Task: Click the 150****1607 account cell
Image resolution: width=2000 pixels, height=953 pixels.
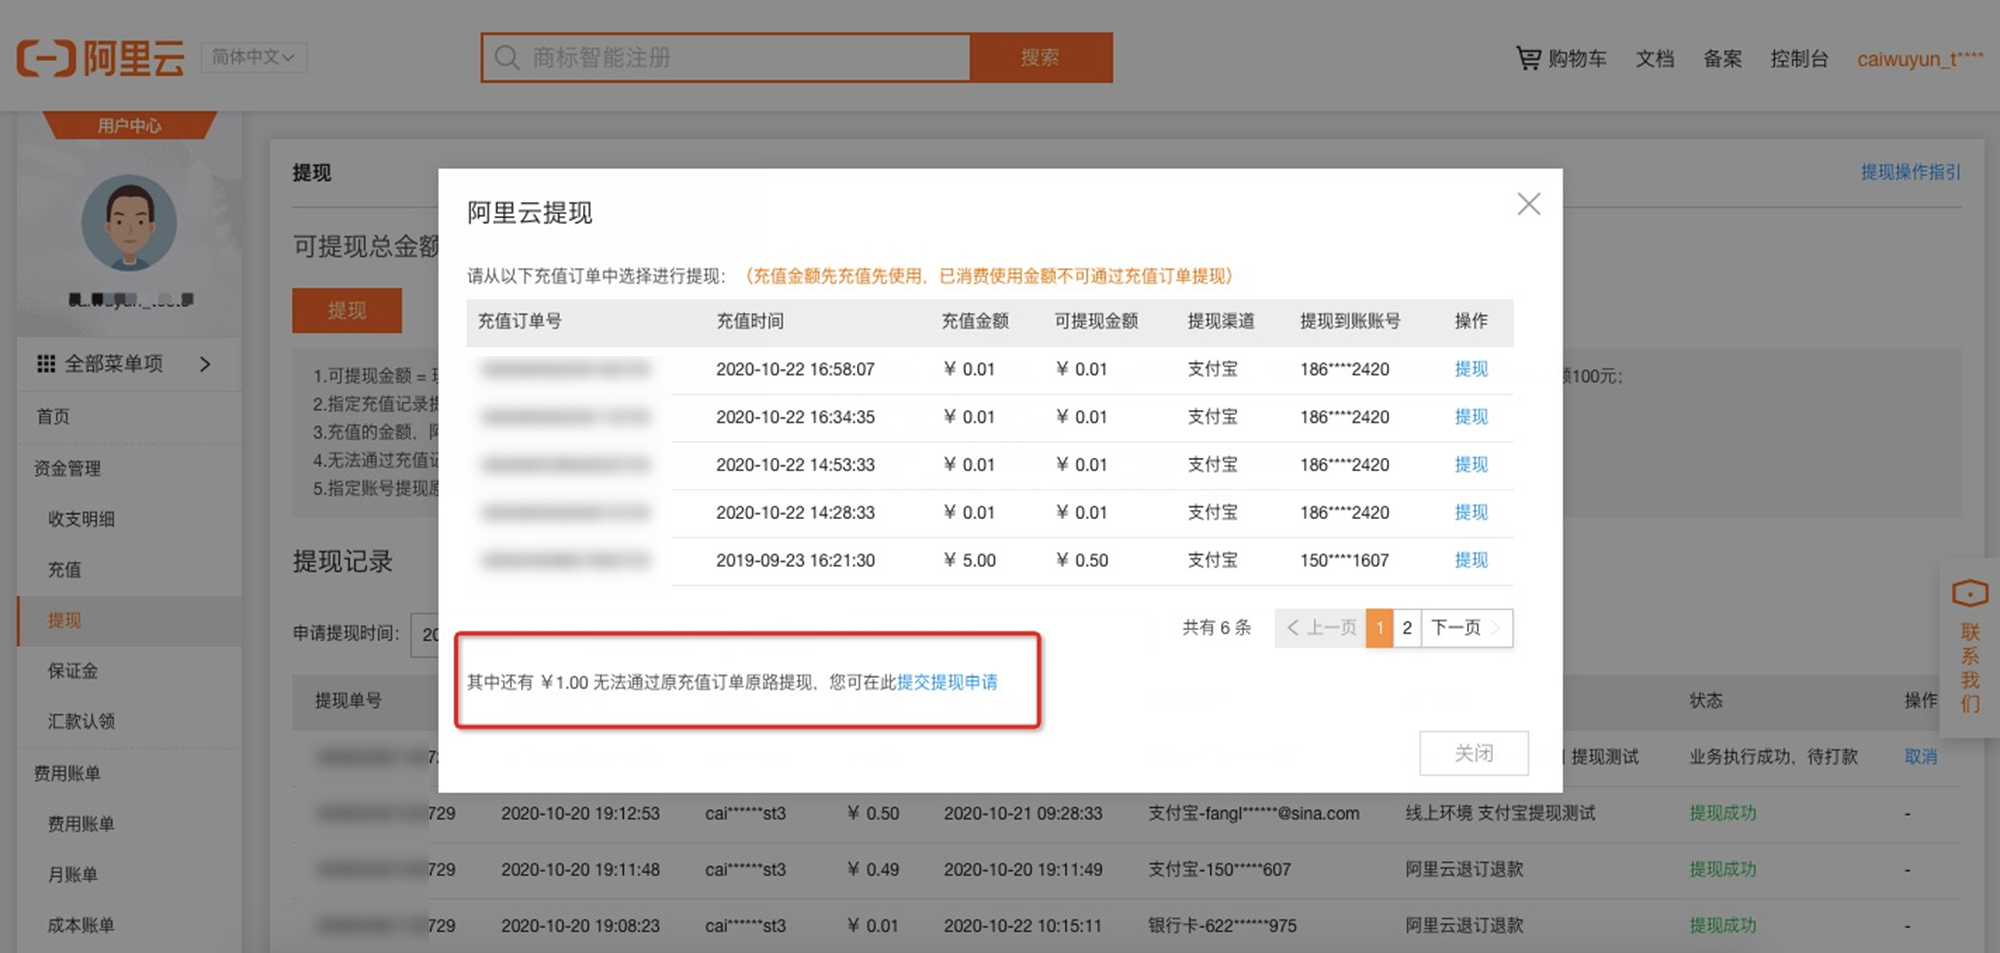Action: [1344, 560]
